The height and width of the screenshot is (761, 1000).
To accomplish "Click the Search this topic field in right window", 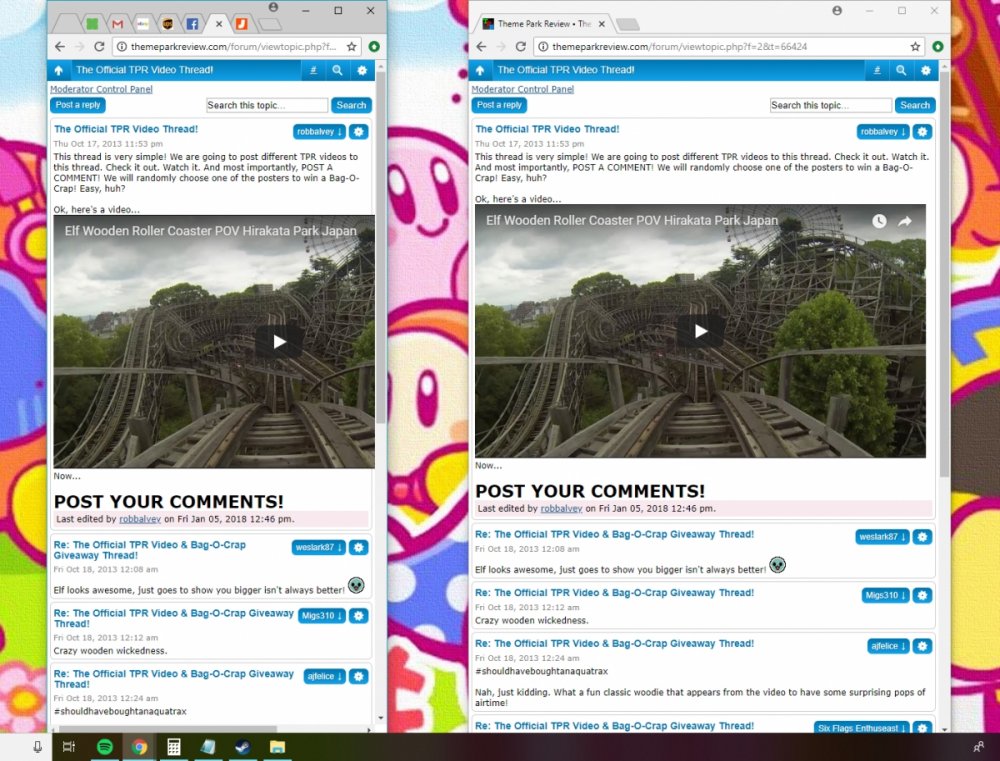I will coord(830,105).
